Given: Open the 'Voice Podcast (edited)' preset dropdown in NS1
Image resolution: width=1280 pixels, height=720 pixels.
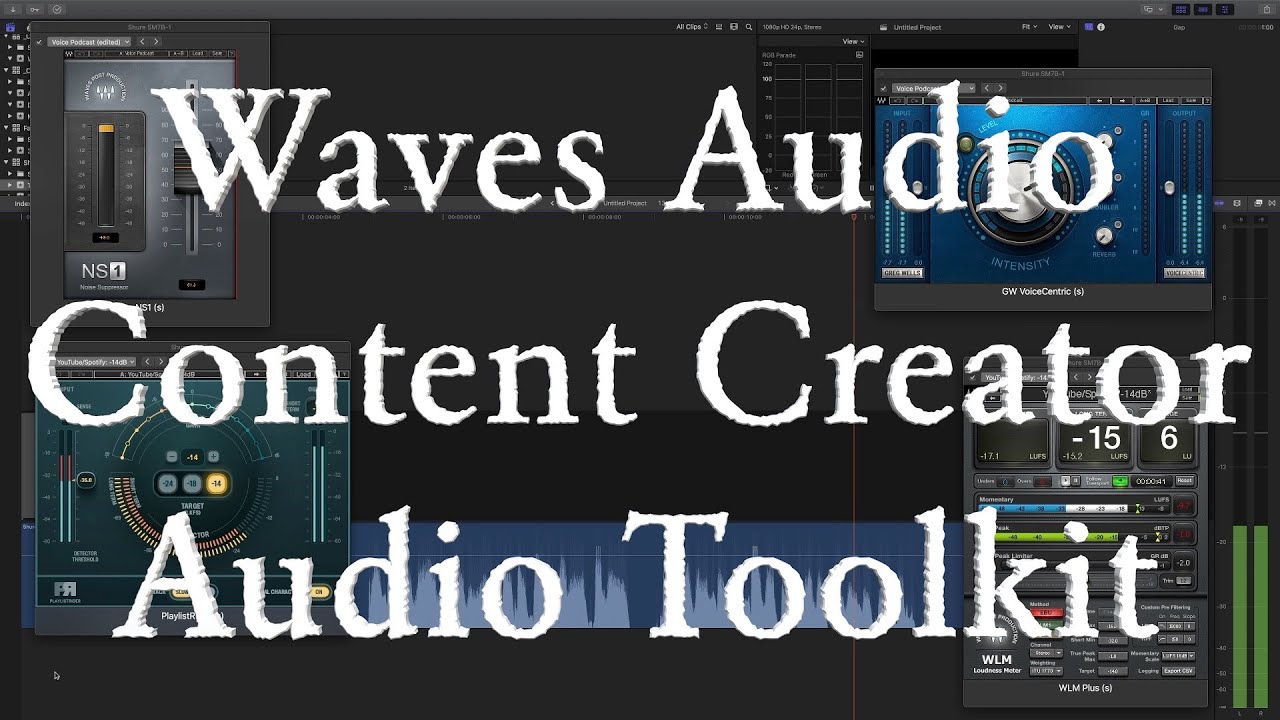Looking at the screenshot, I should click(90, 42).
